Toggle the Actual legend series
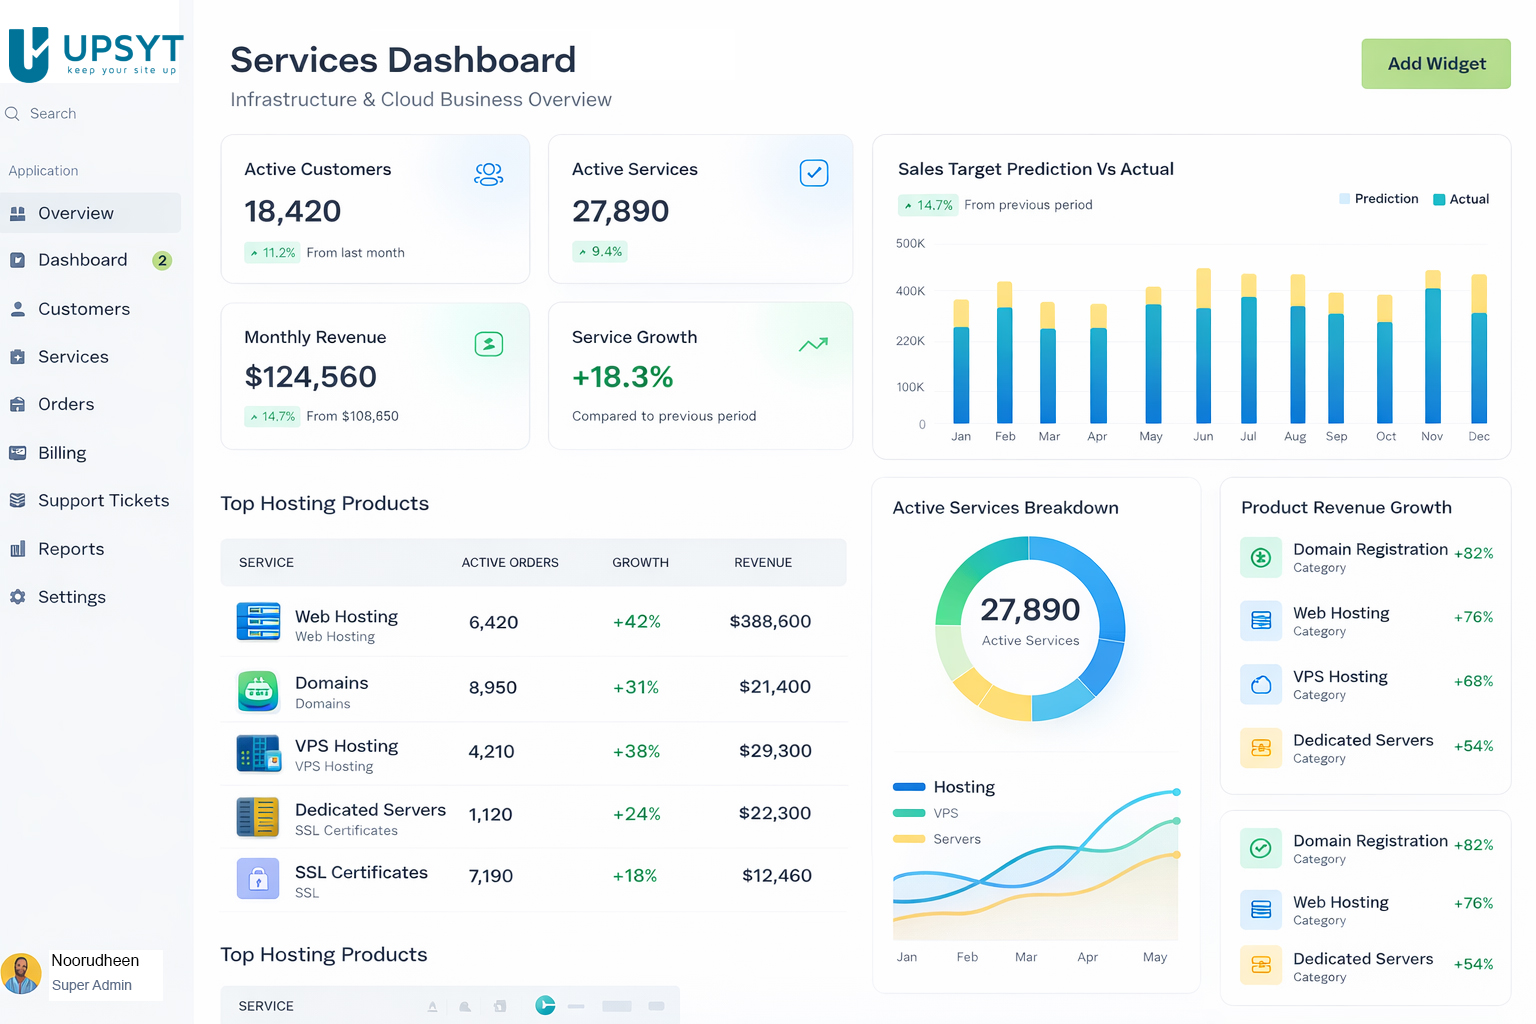 tap(1461, 199)
